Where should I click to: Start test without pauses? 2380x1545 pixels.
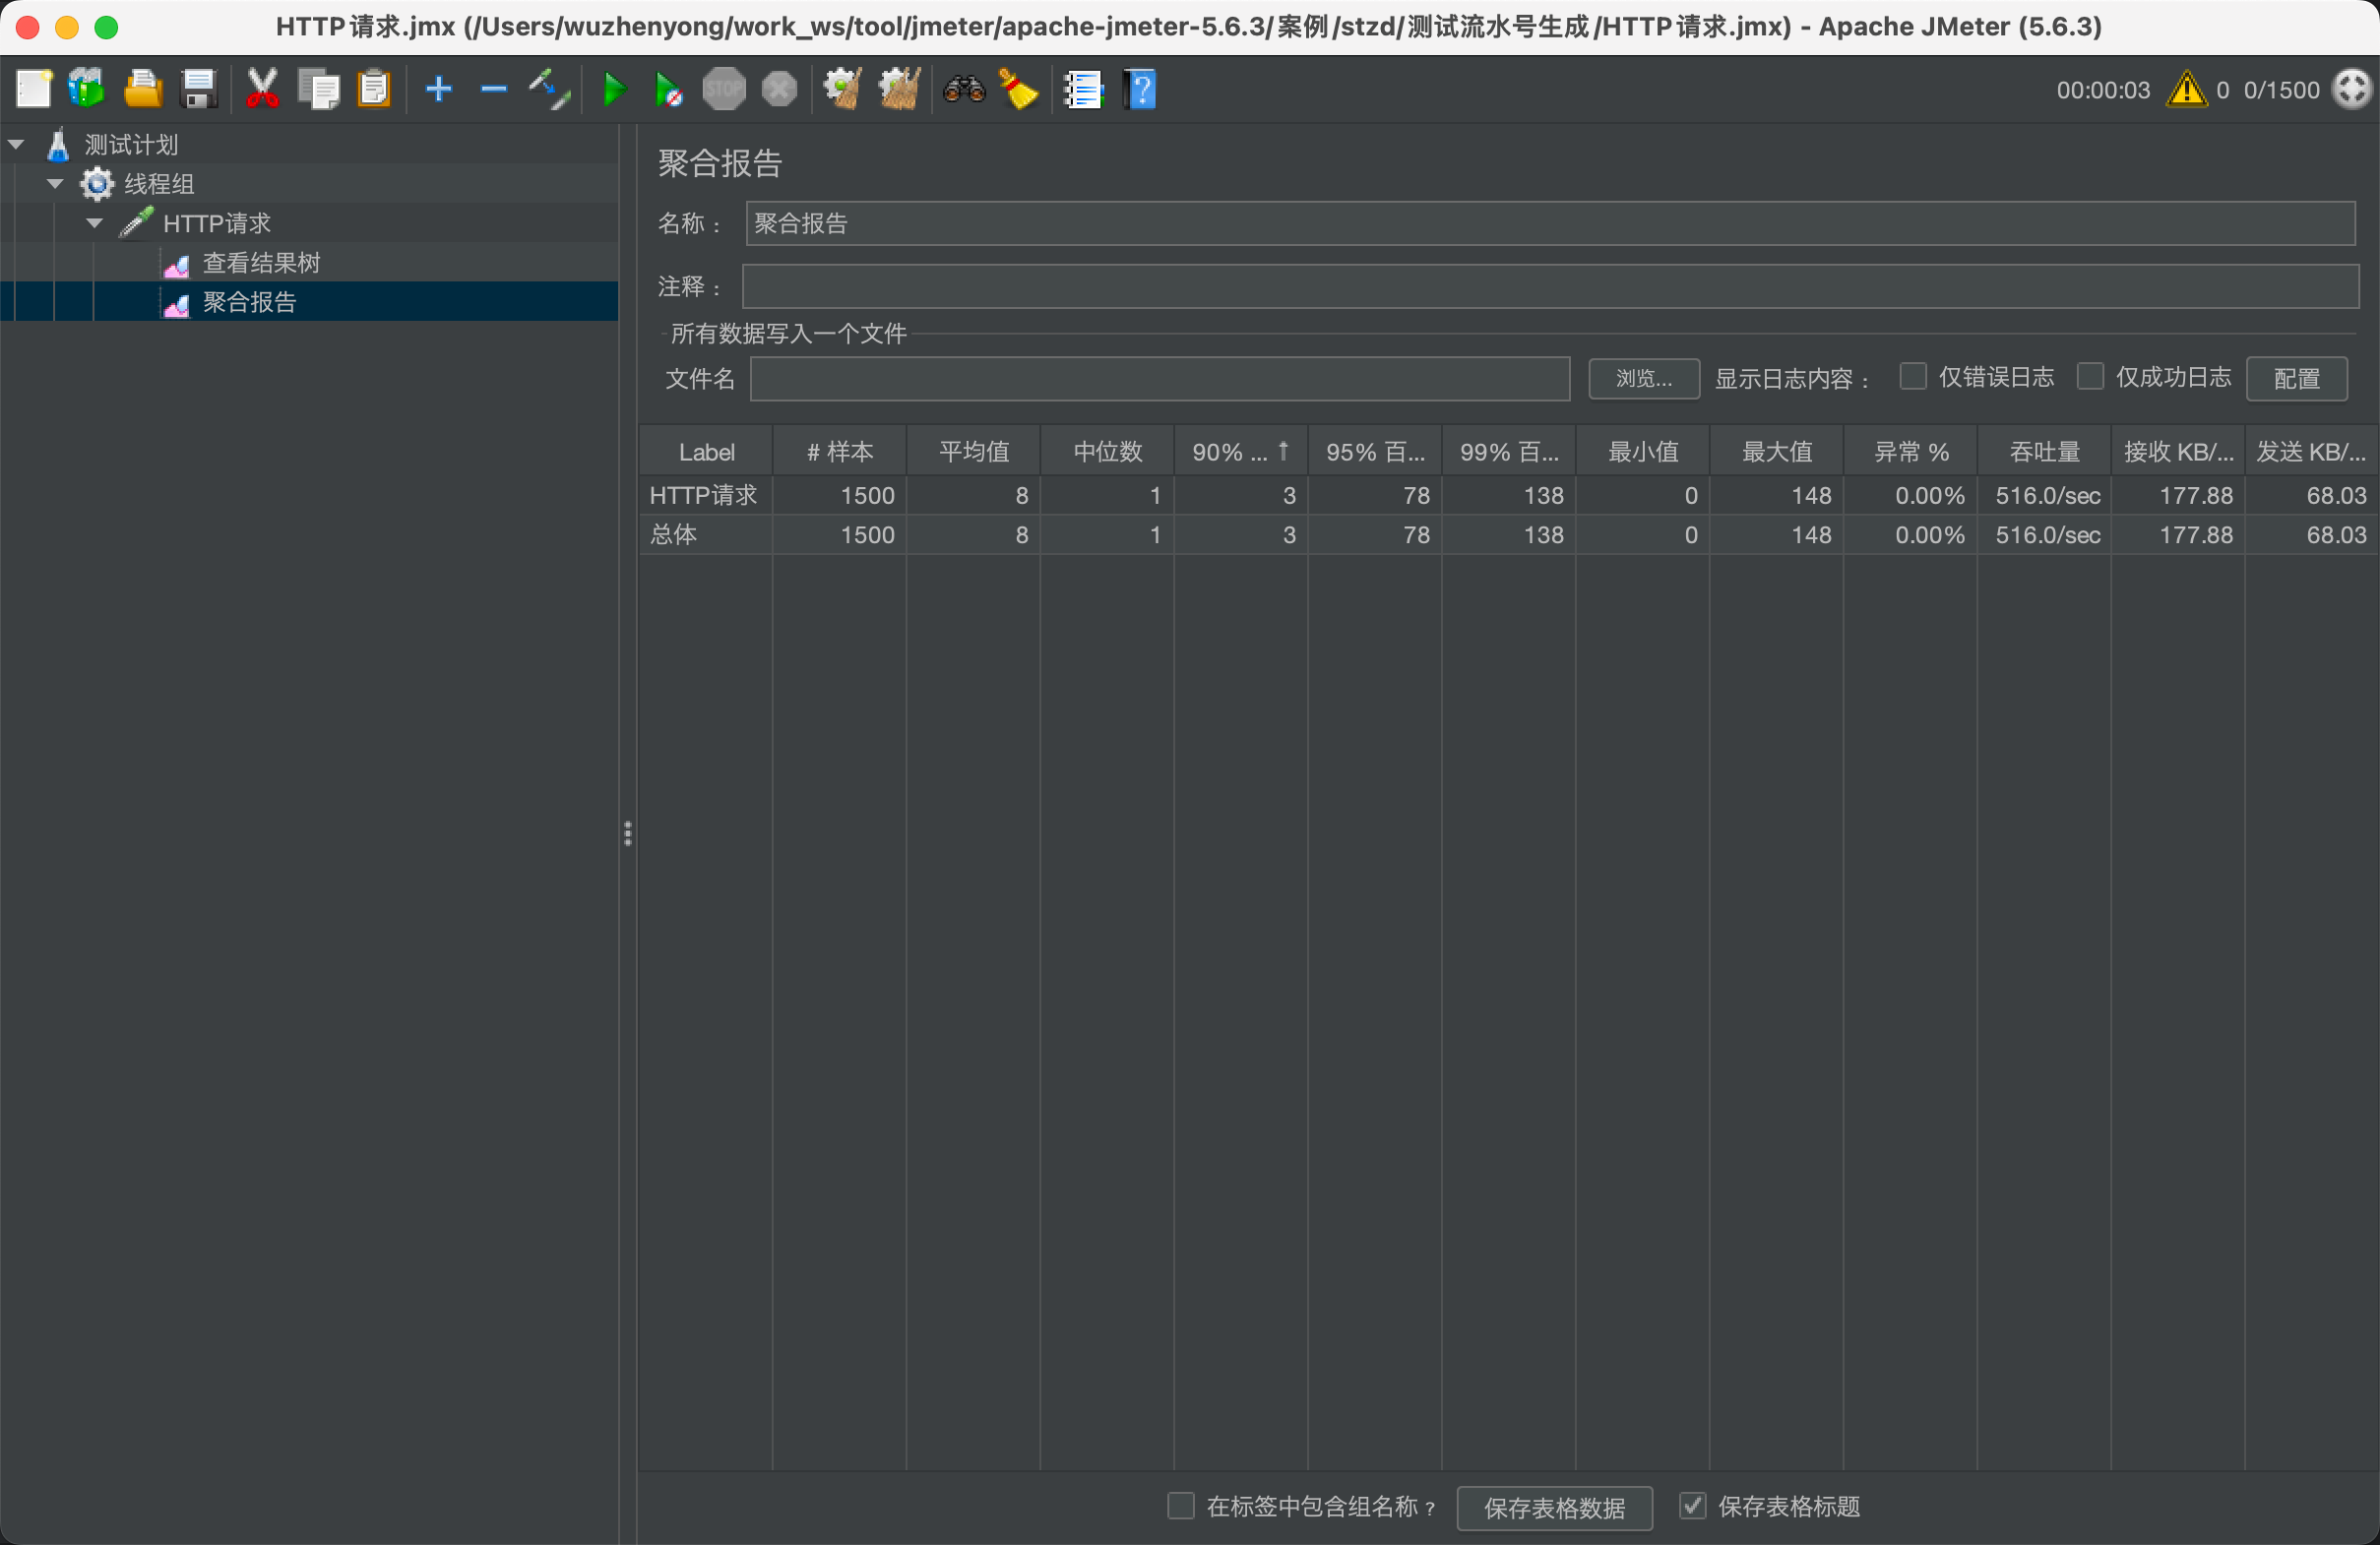(x=668, y=89)
